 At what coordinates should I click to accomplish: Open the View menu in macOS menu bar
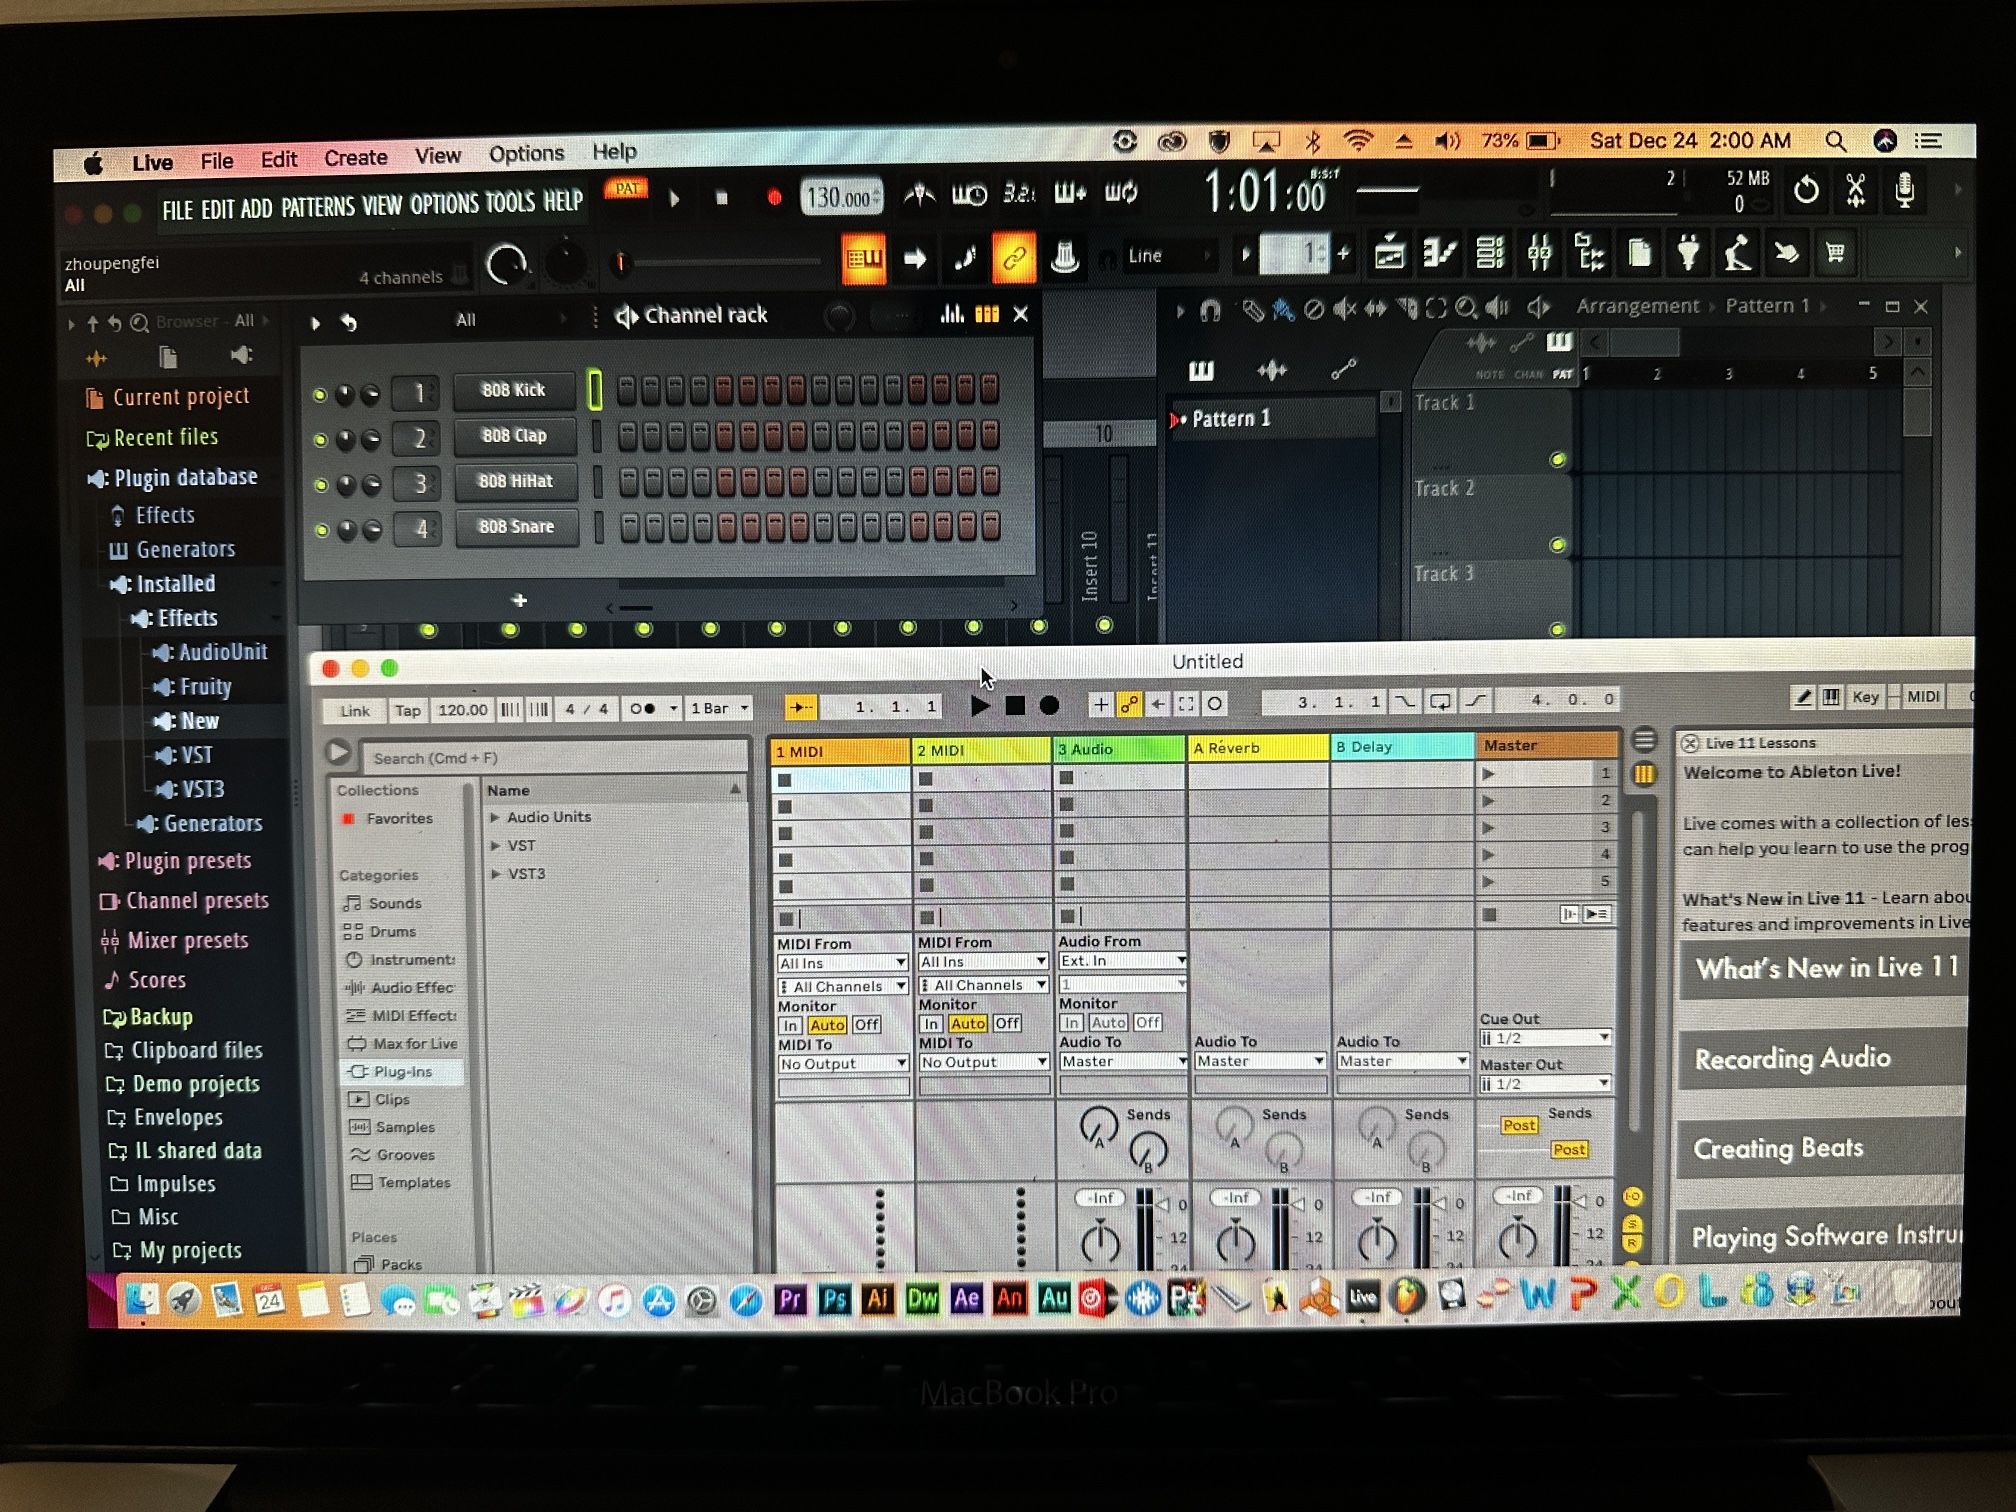(x=437, y=156)
